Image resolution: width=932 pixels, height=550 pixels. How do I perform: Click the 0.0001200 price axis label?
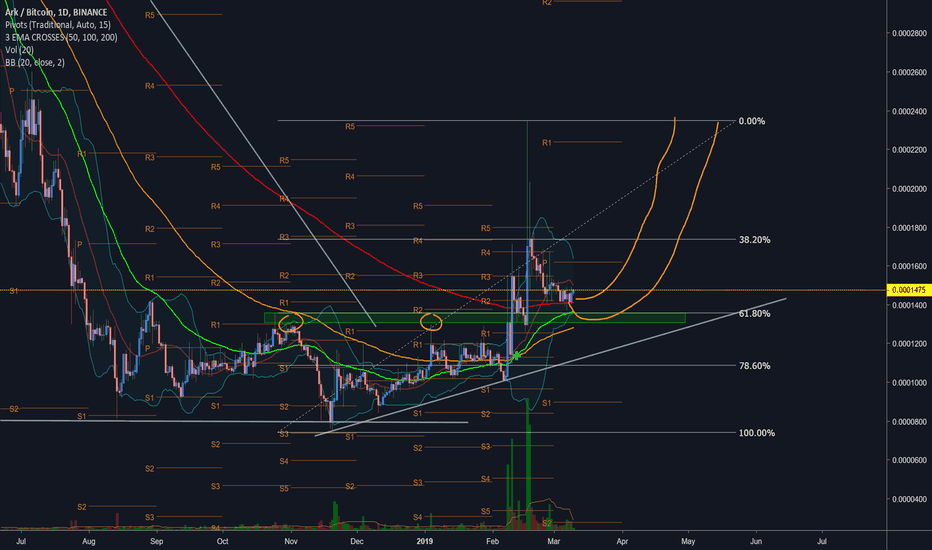(909, 344)
